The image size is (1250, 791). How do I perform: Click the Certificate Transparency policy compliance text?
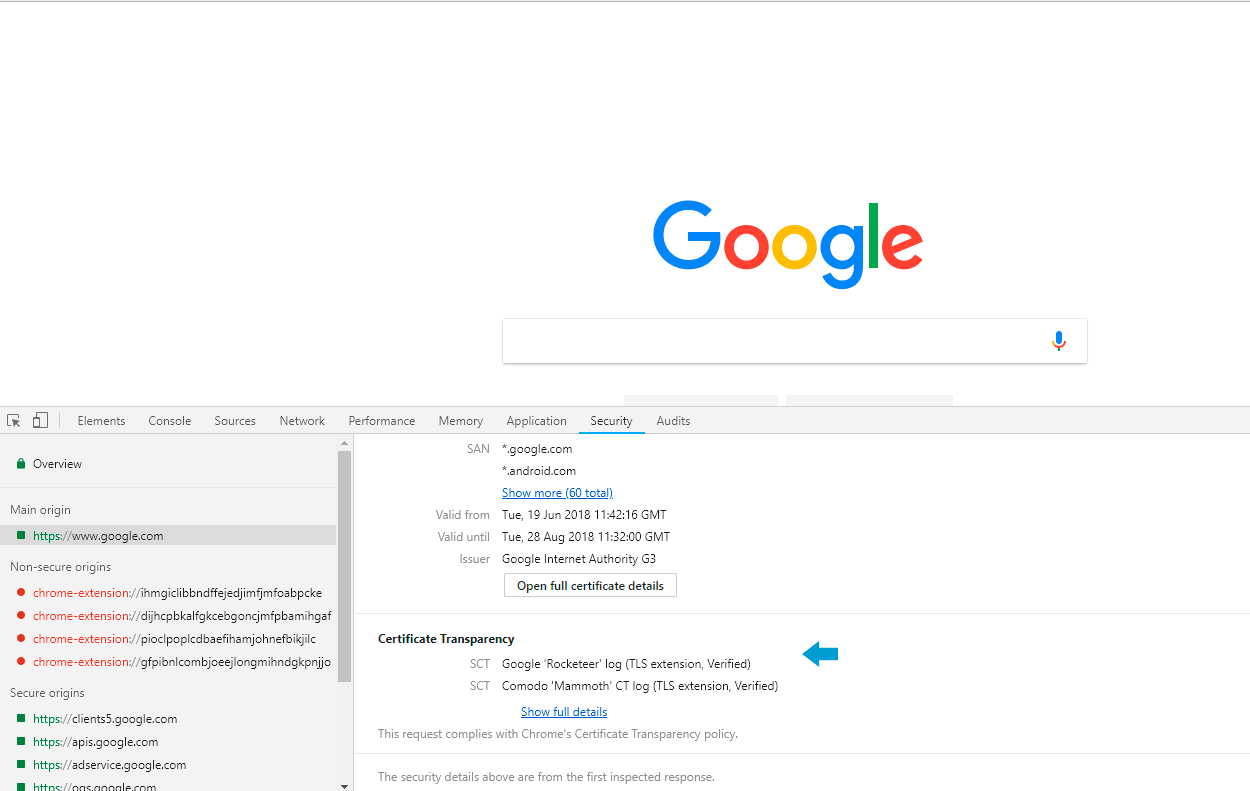(x=558, y=734)
